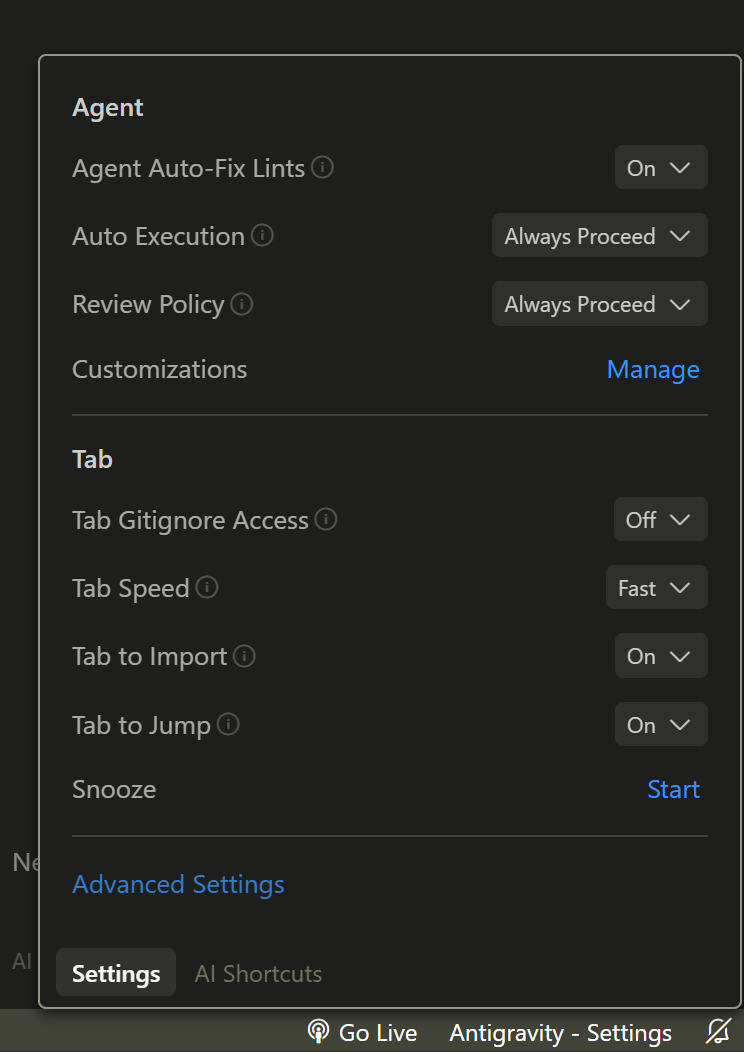744x1052 pixels.
Task: Toggle the Tab to Import On dropdown
Action: point(661,657)
